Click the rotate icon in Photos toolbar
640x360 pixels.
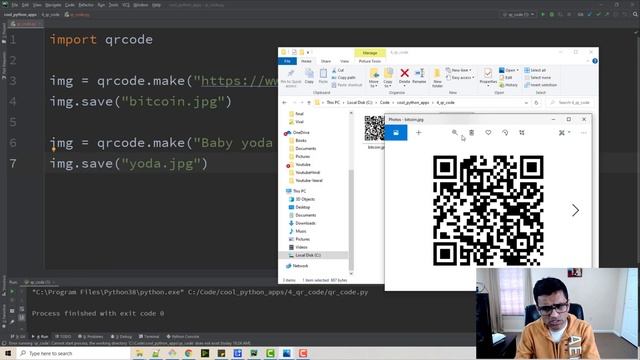[x=505, y=133]
